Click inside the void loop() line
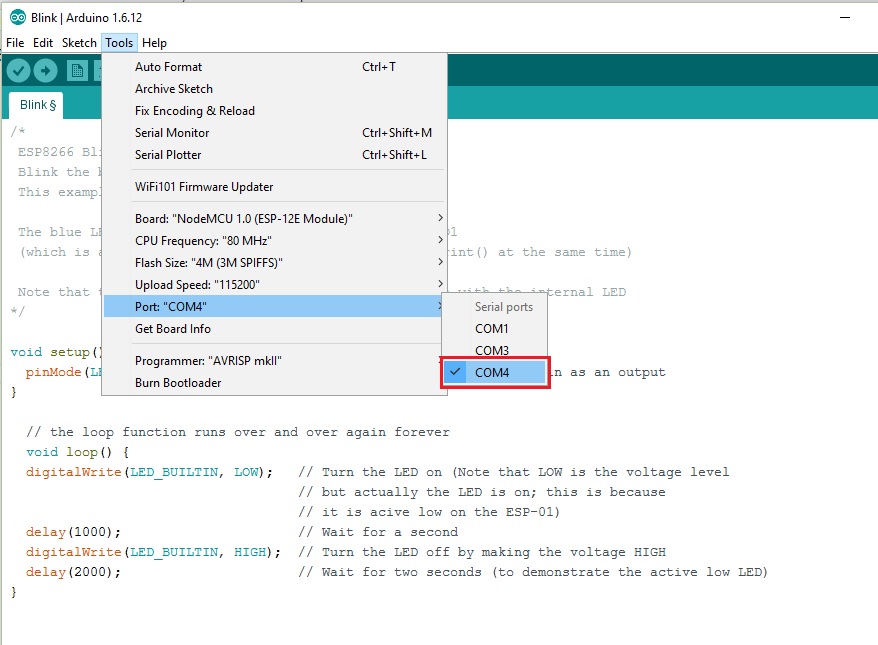This screenshot has height=645, width=878. [77, 452]
